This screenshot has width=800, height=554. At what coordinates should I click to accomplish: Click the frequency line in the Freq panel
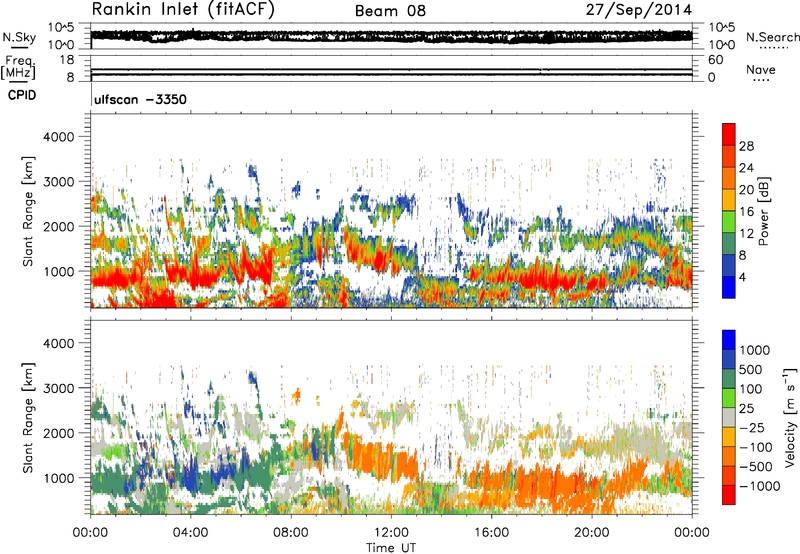click(x=391, y=69)
